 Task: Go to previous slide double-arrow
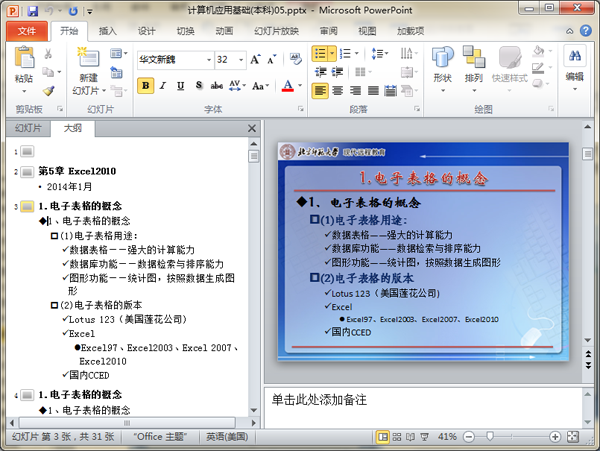pos(588,354)
